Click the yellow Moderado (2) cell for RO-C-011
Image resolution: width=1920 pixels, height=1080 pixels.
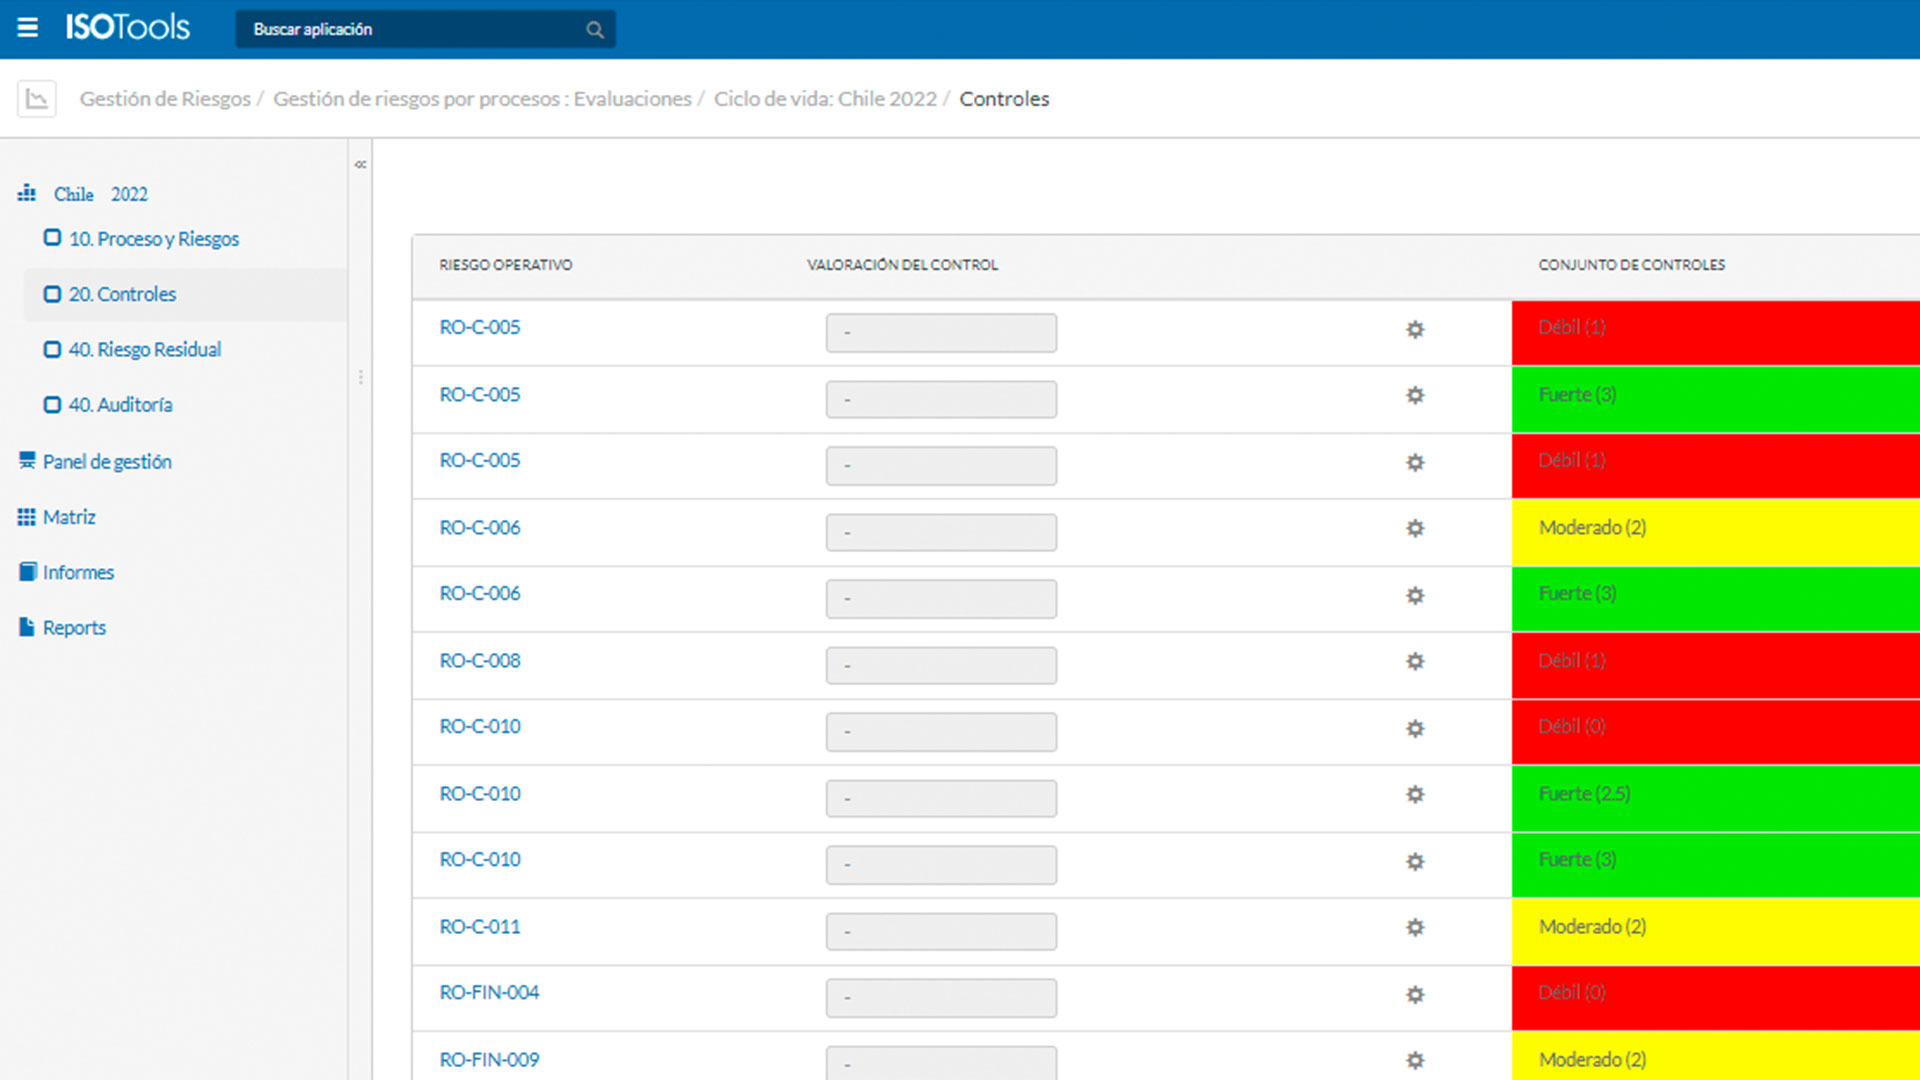(1716, 931)
